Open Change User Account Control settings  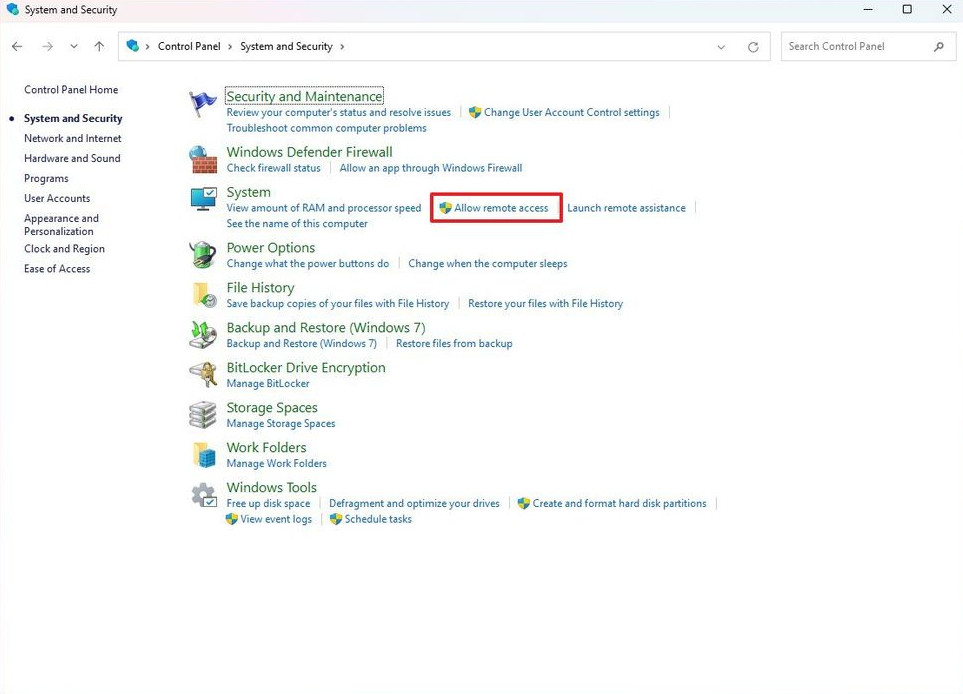pos(571,112)
